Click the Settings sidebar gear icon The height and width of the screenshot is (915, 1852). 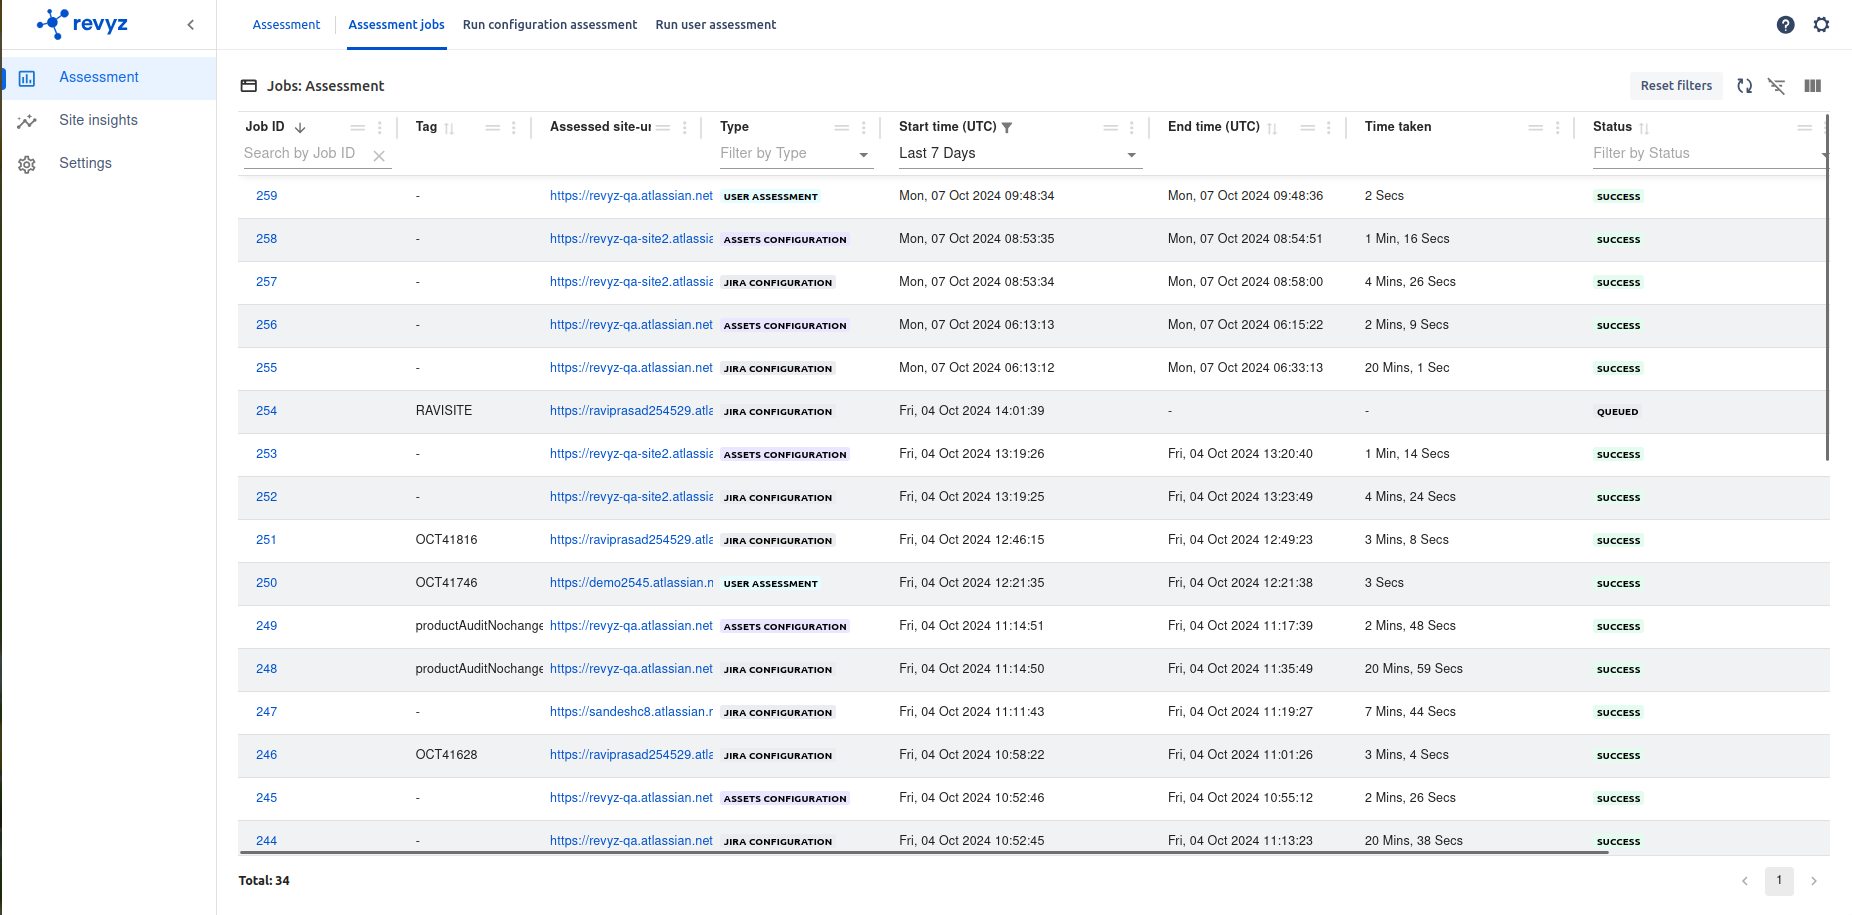point(27,164)
